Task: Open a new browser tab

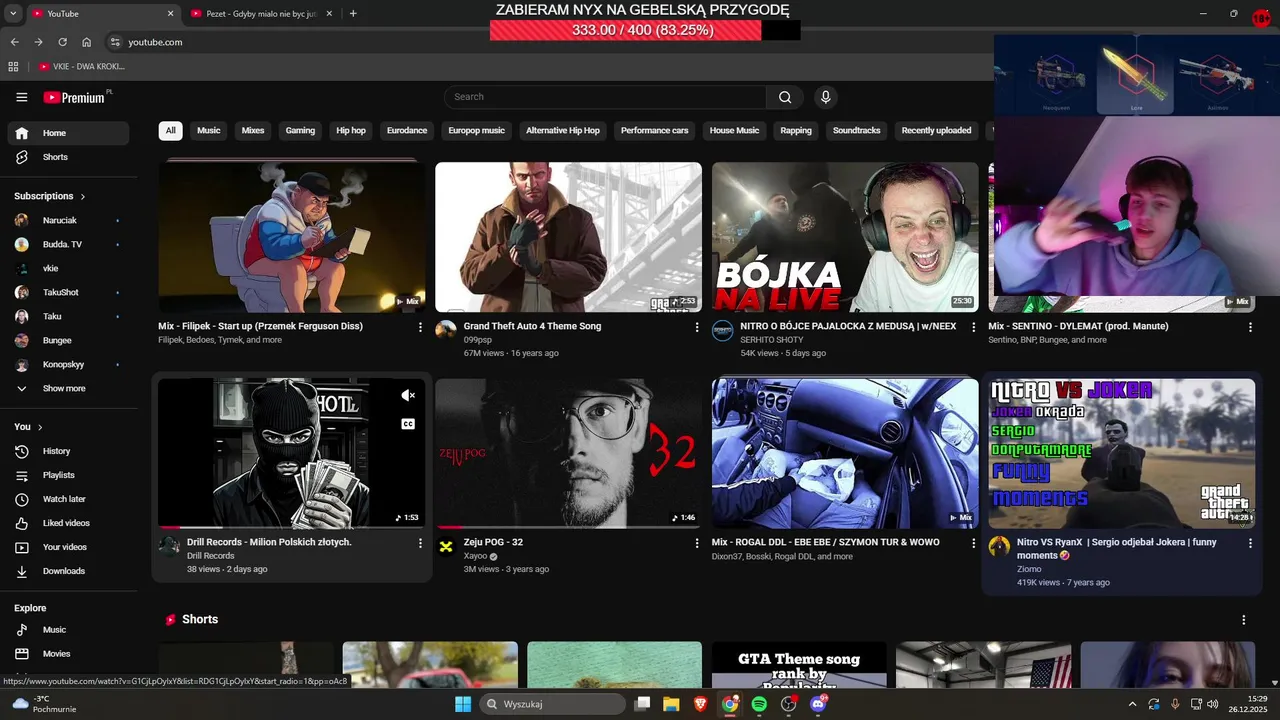Action: click(353, 14)
